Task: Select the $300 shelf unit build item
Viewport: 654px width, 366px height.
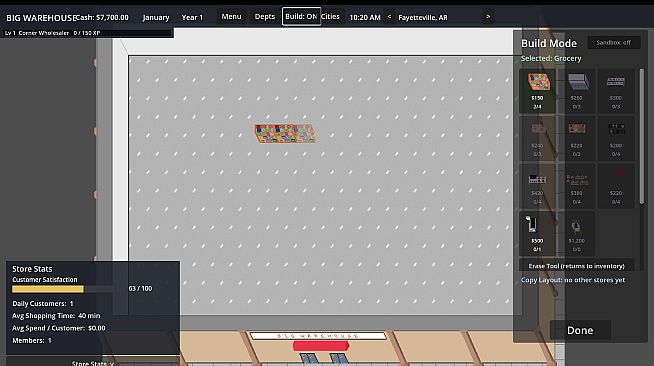Action: point(616,91)
